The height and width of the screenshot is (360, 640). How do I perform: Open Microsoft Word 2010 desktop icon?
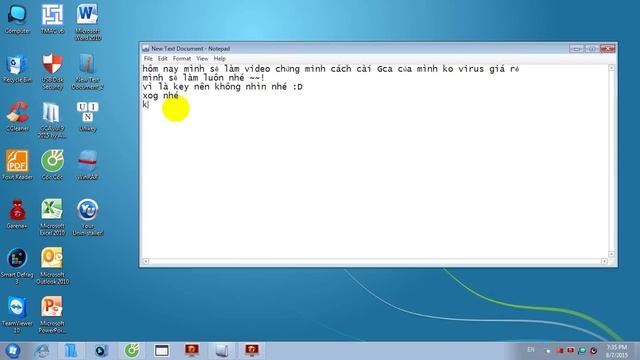point(87,22)
